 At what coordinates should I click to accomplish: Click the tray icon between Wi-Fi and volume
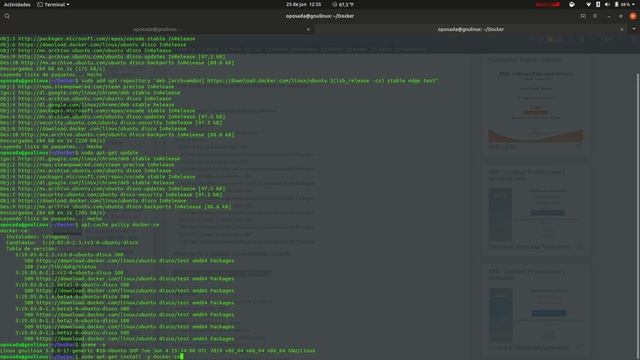598,4
